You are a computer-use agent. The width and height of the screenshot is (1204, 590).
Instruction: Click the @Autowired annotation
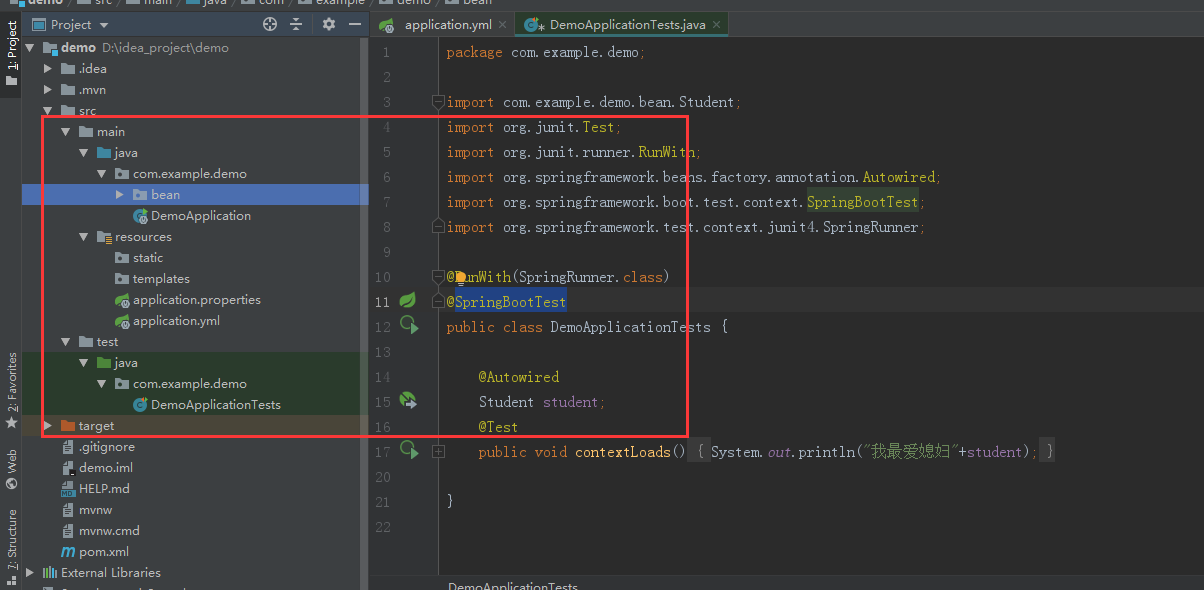pos(519,377)
